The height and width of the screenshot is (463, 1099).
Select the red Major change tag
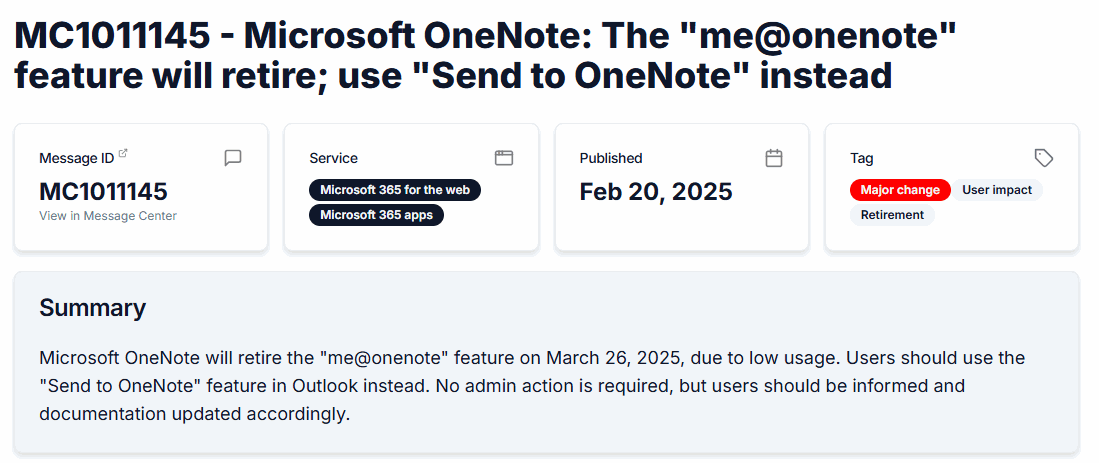(x=900, y=190)
